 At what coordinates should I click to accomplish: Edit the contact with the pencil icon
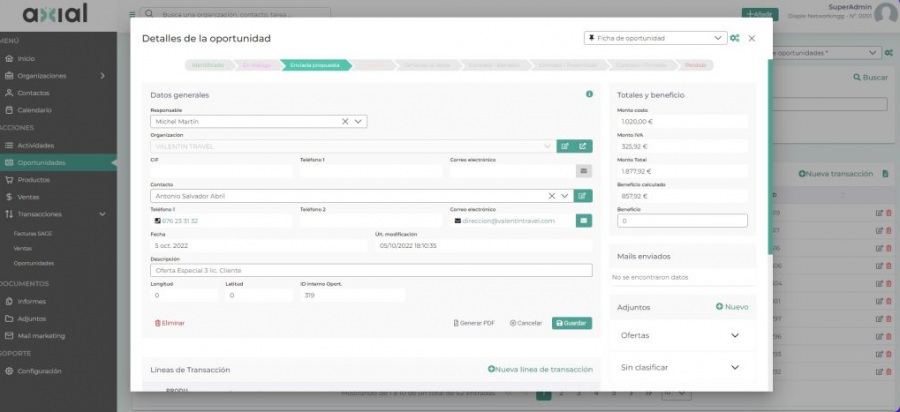584,196
